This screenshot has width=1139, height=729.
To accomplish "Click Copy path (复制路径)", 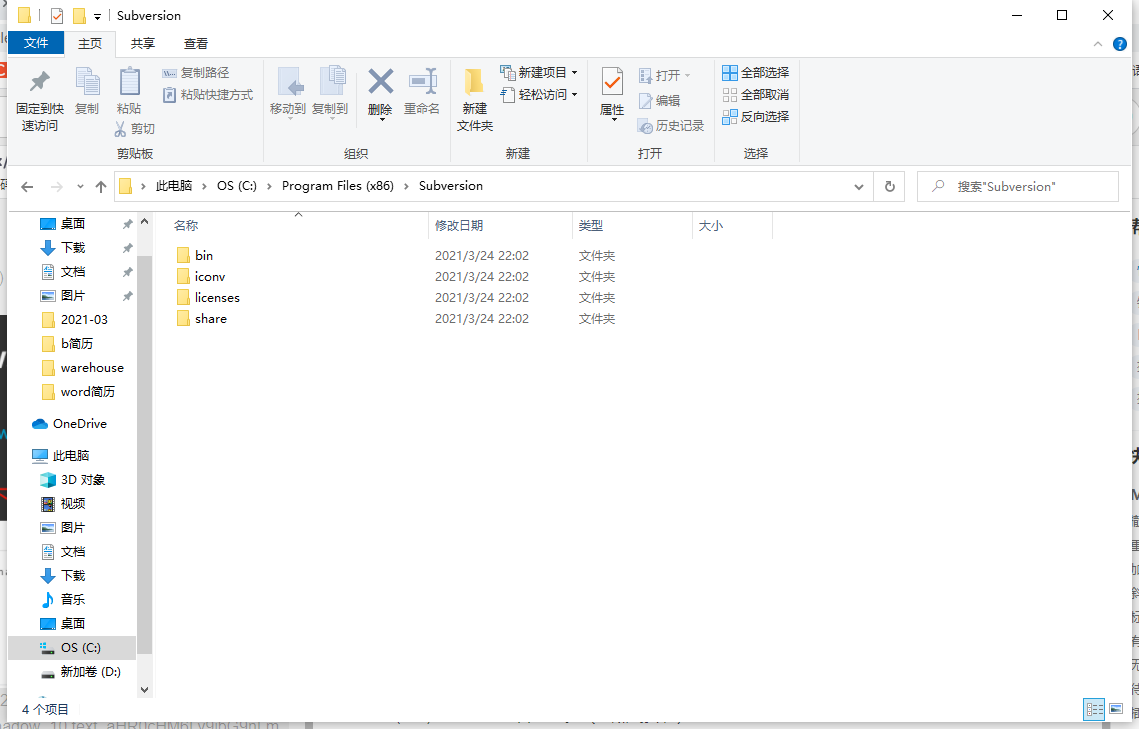I will [195, 73].
